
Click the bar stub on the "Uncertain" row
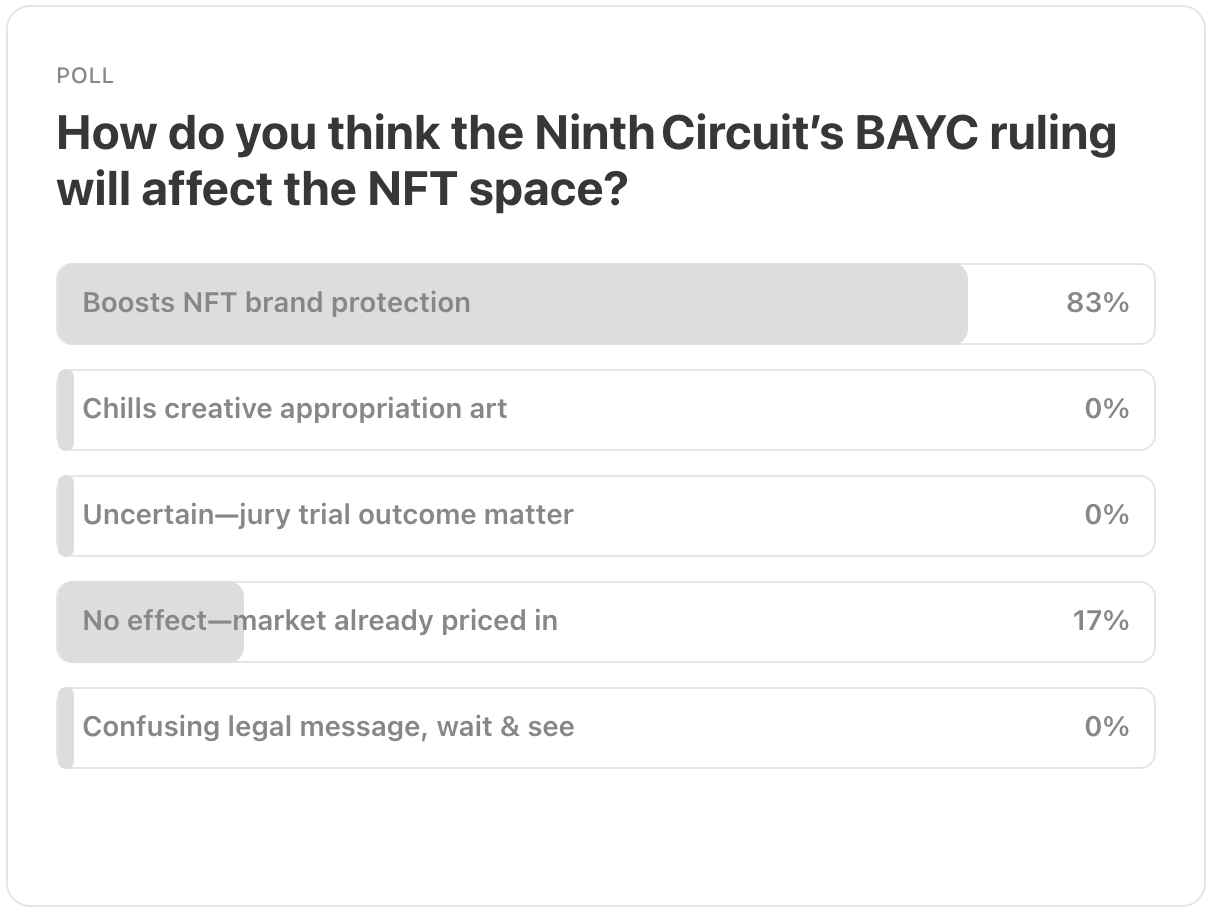pos(66,516)
